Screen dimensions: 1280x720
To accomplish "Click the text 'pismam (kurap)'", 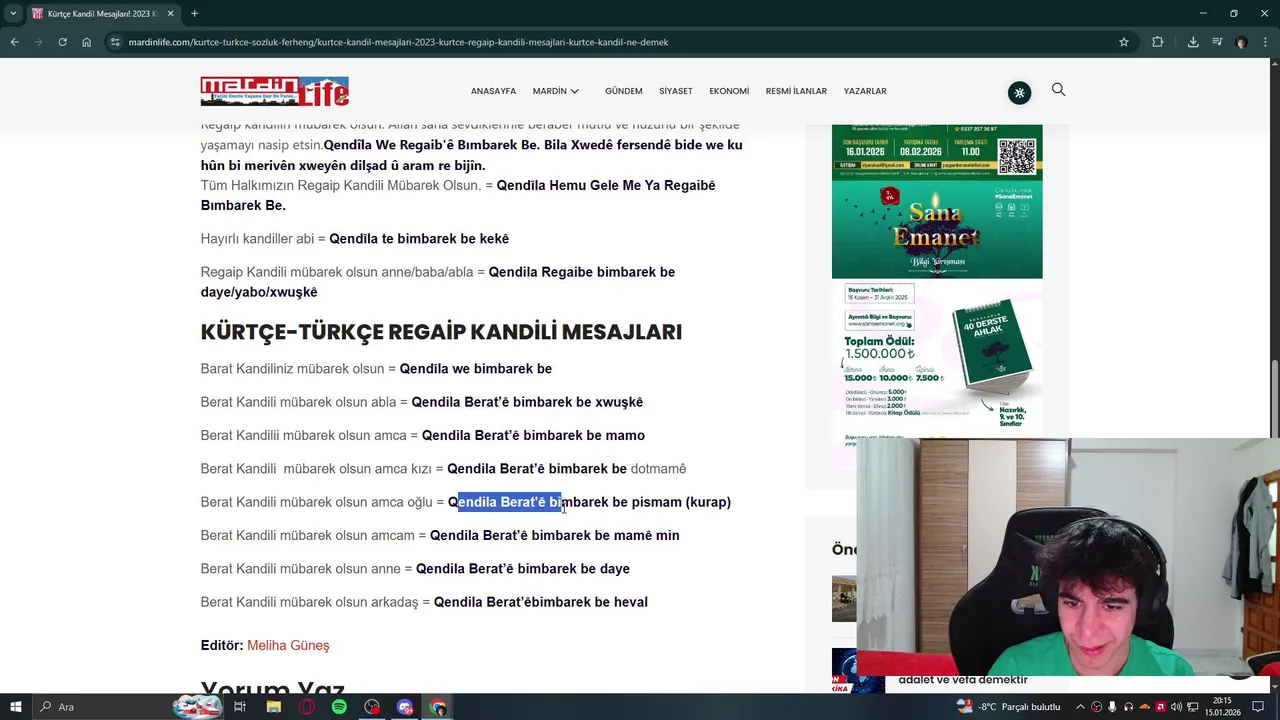I will (681, 502).
